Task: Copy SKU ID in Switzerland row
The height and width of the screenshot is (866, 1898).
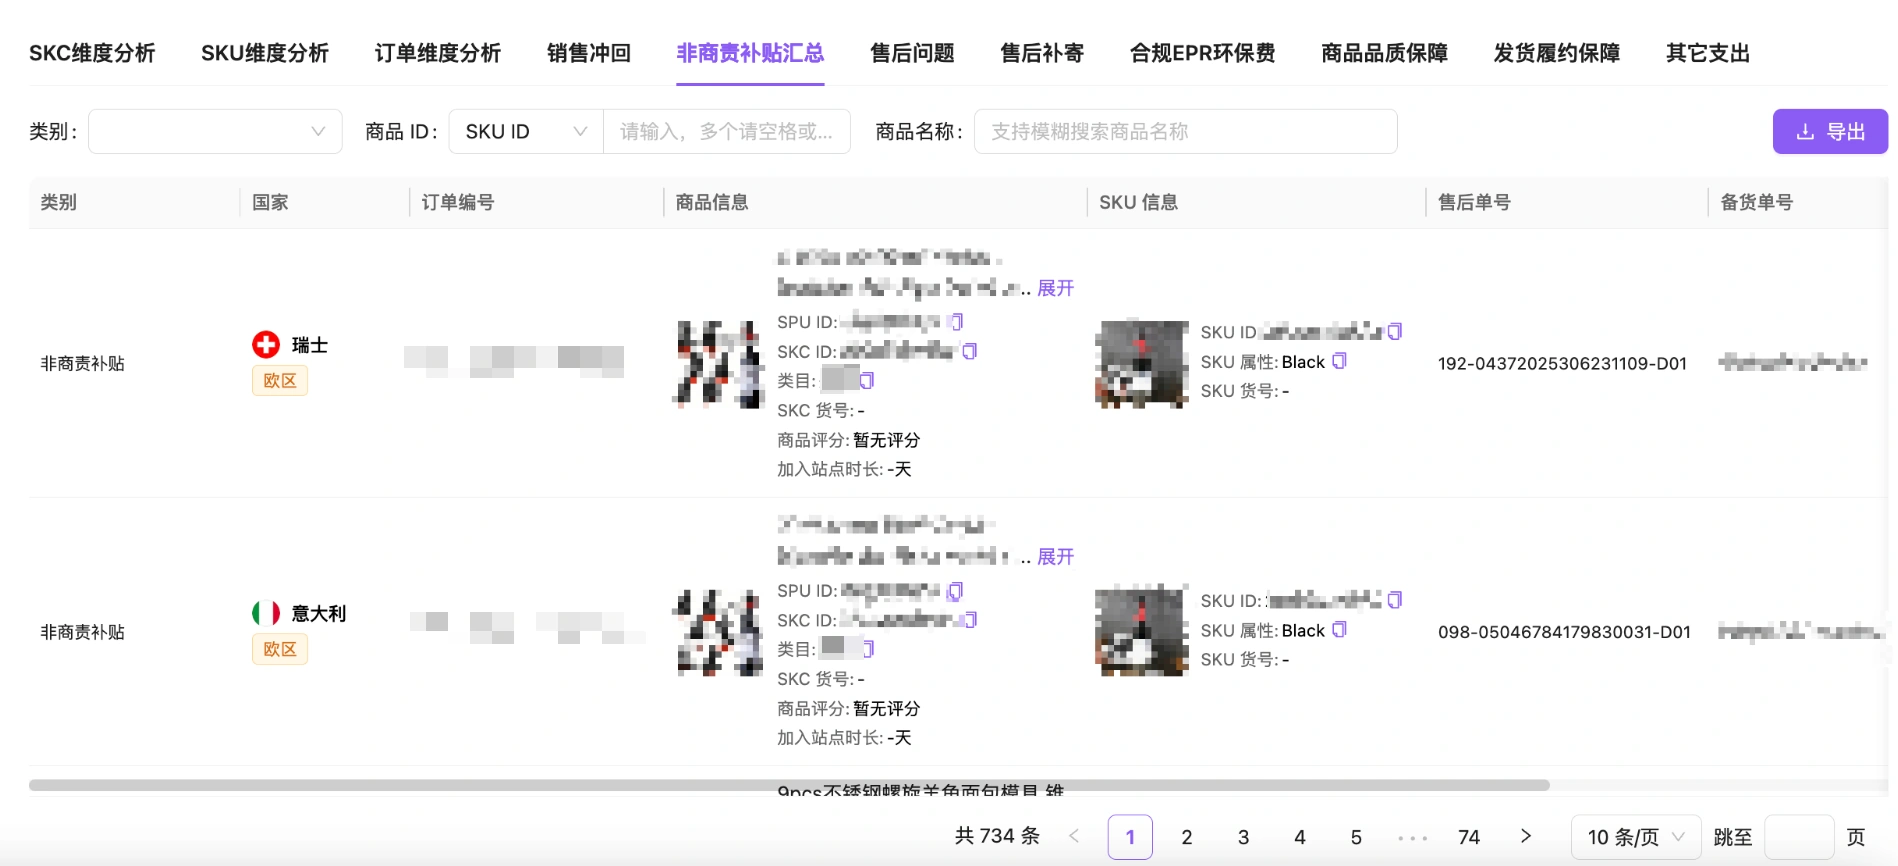Action: pos(1395,331)
